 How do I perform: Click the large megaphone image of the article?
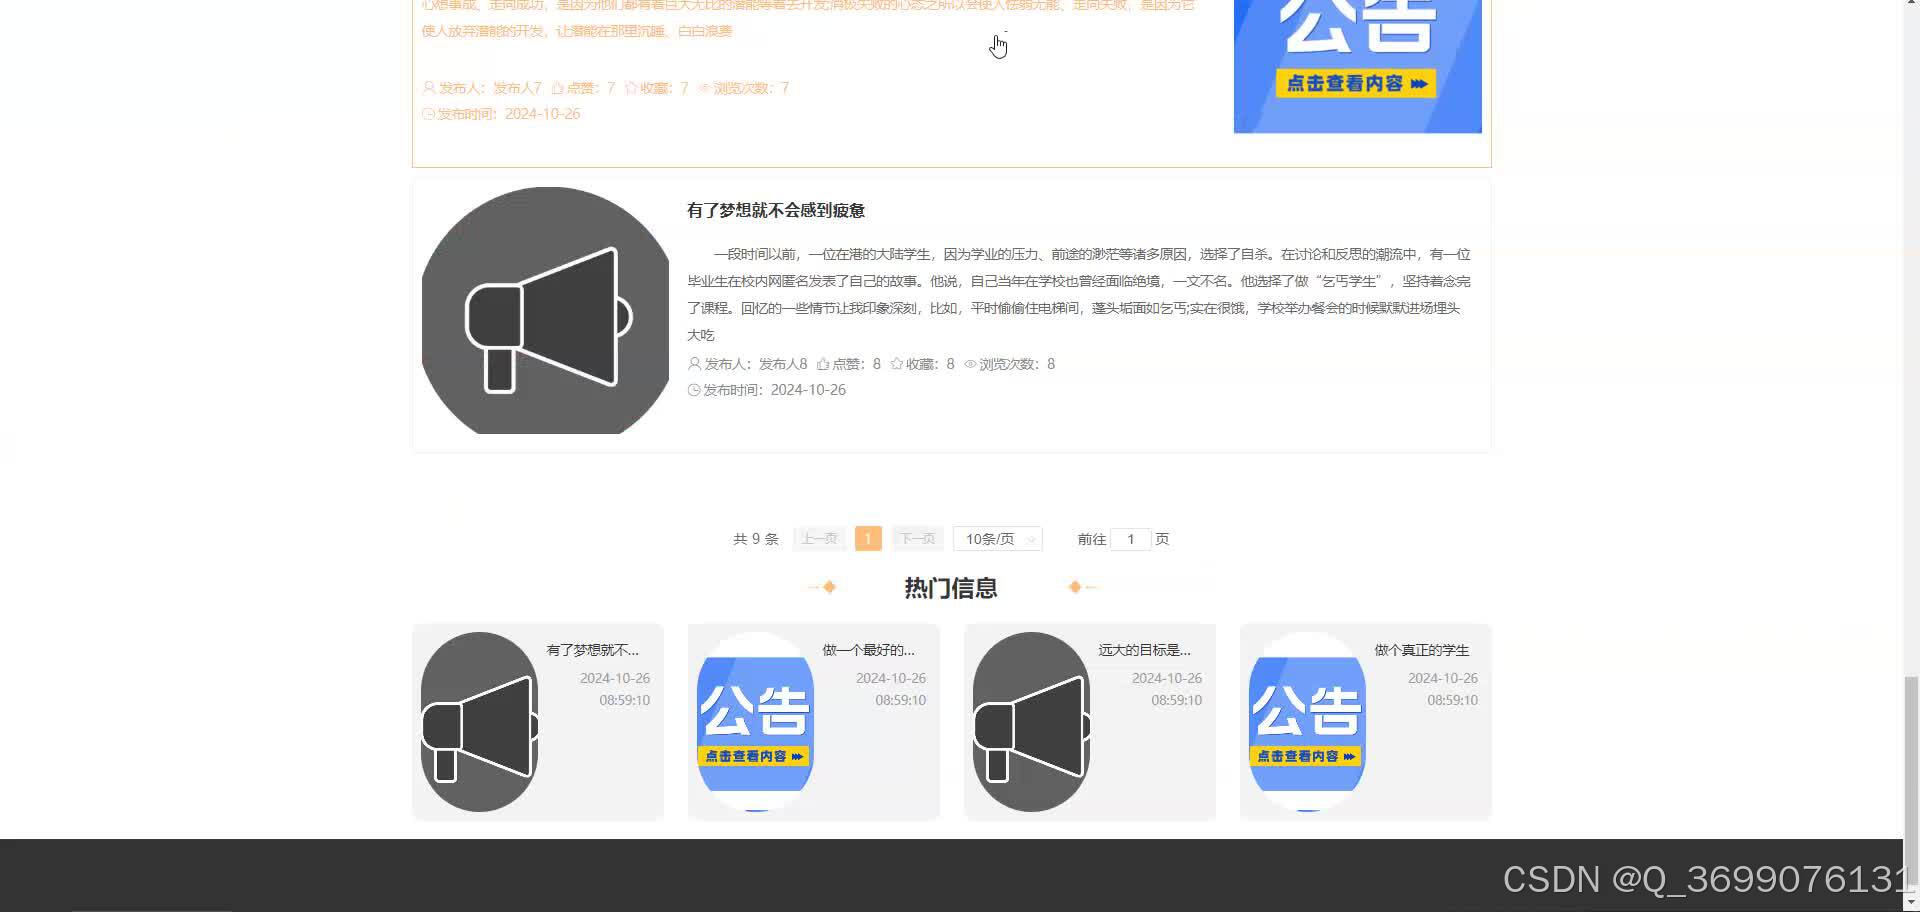tap(545, 310)
